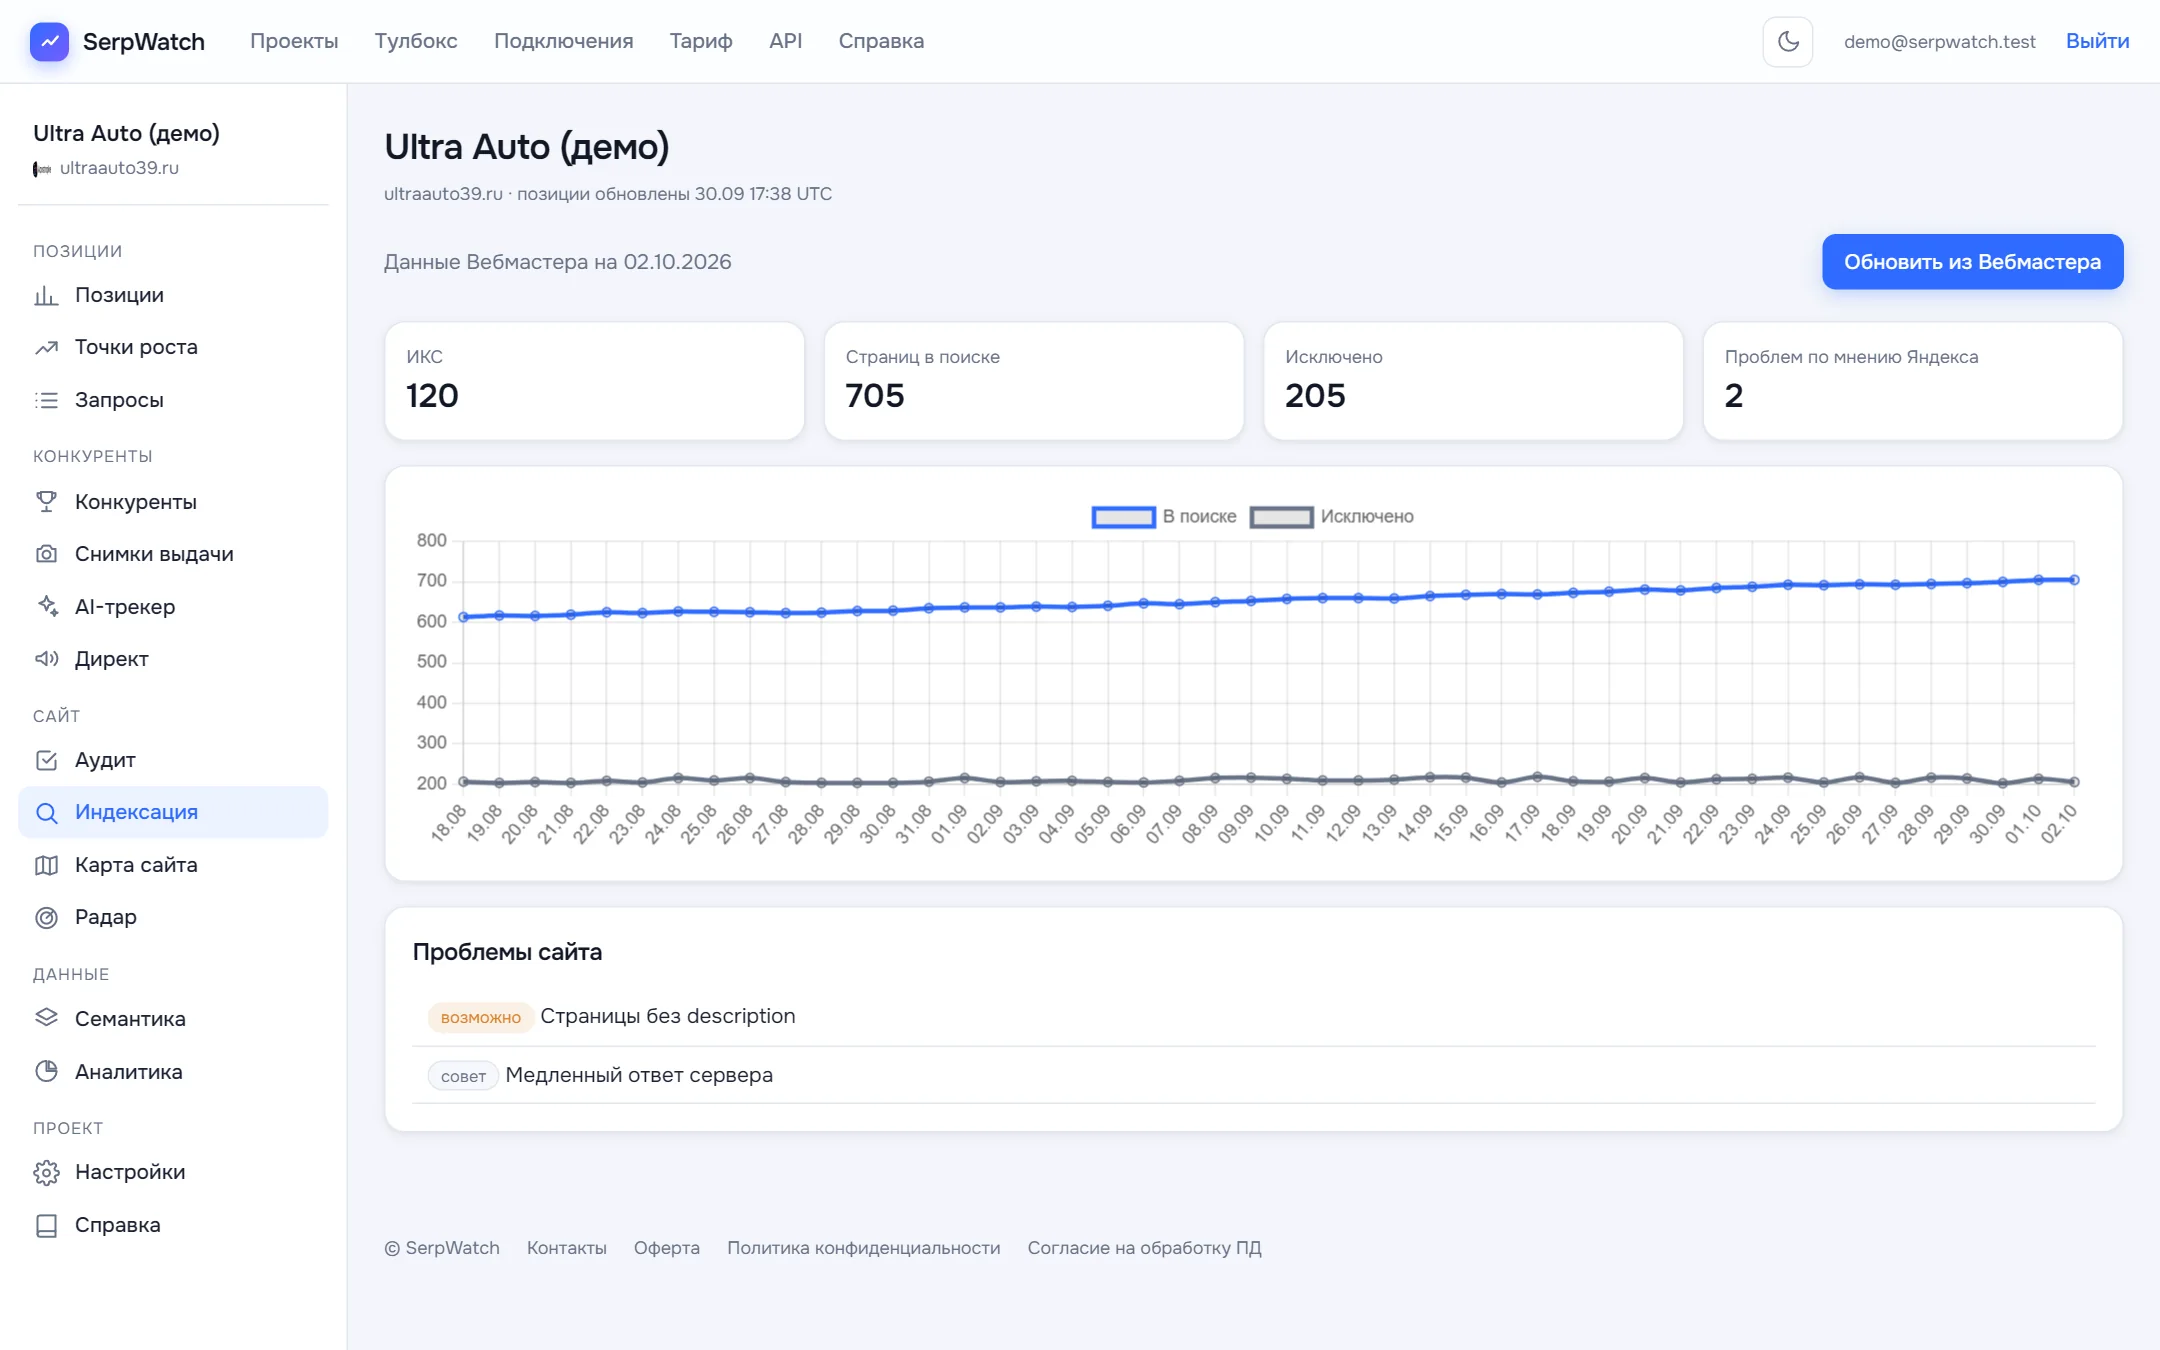This screenshot has height=1350, width=2160.
Task: Open Справка in top navigation
Action: (x=881, y=41)
